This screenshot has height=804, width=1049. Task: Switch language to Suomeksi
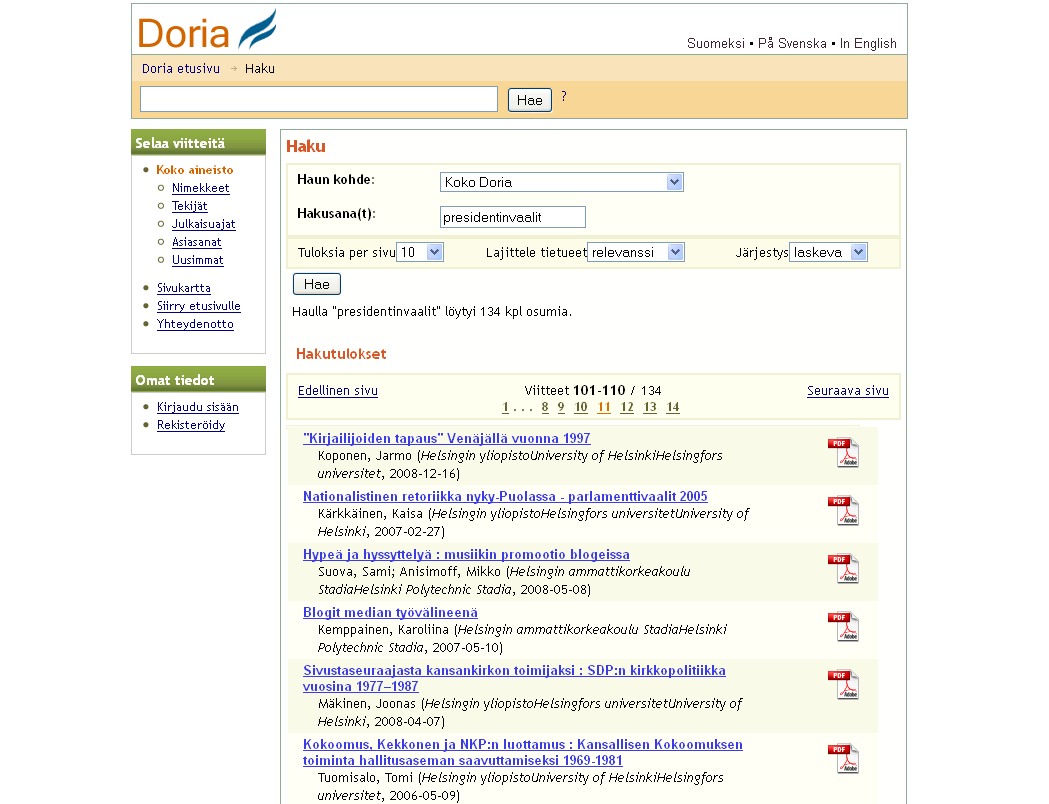pos(715,43)
